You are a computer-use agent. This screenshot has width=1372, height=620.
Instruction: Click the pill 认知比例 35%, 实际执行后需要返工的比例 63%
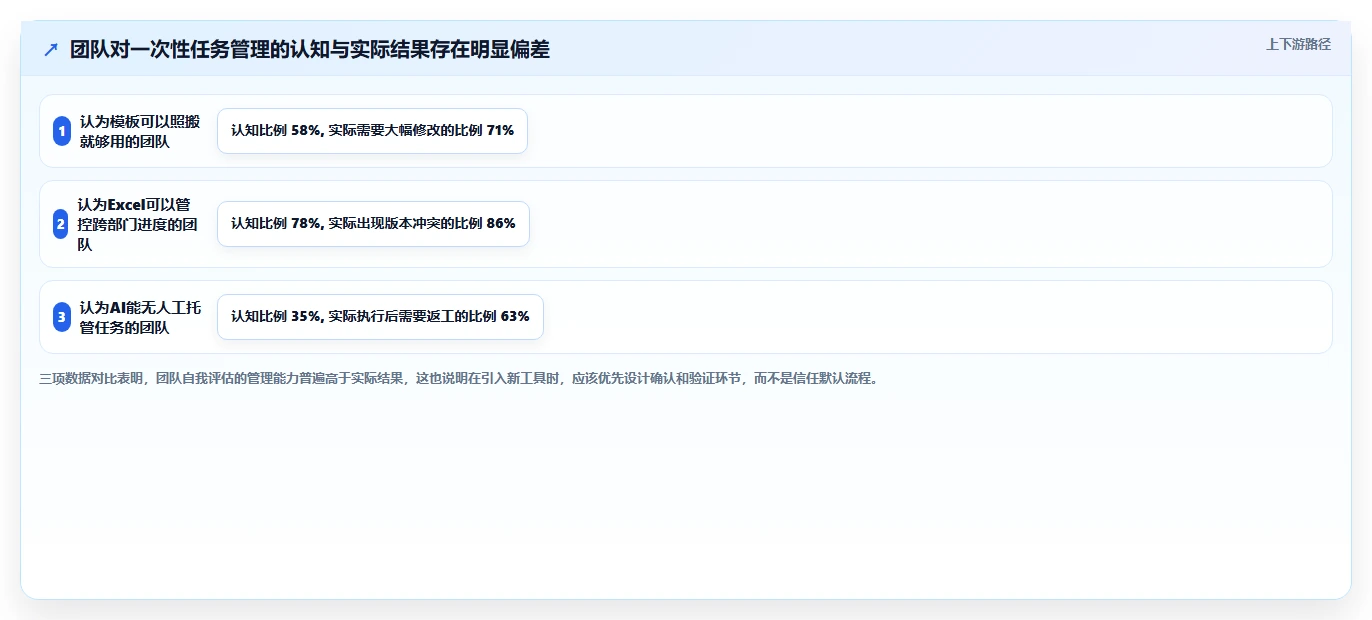[380, 317]
